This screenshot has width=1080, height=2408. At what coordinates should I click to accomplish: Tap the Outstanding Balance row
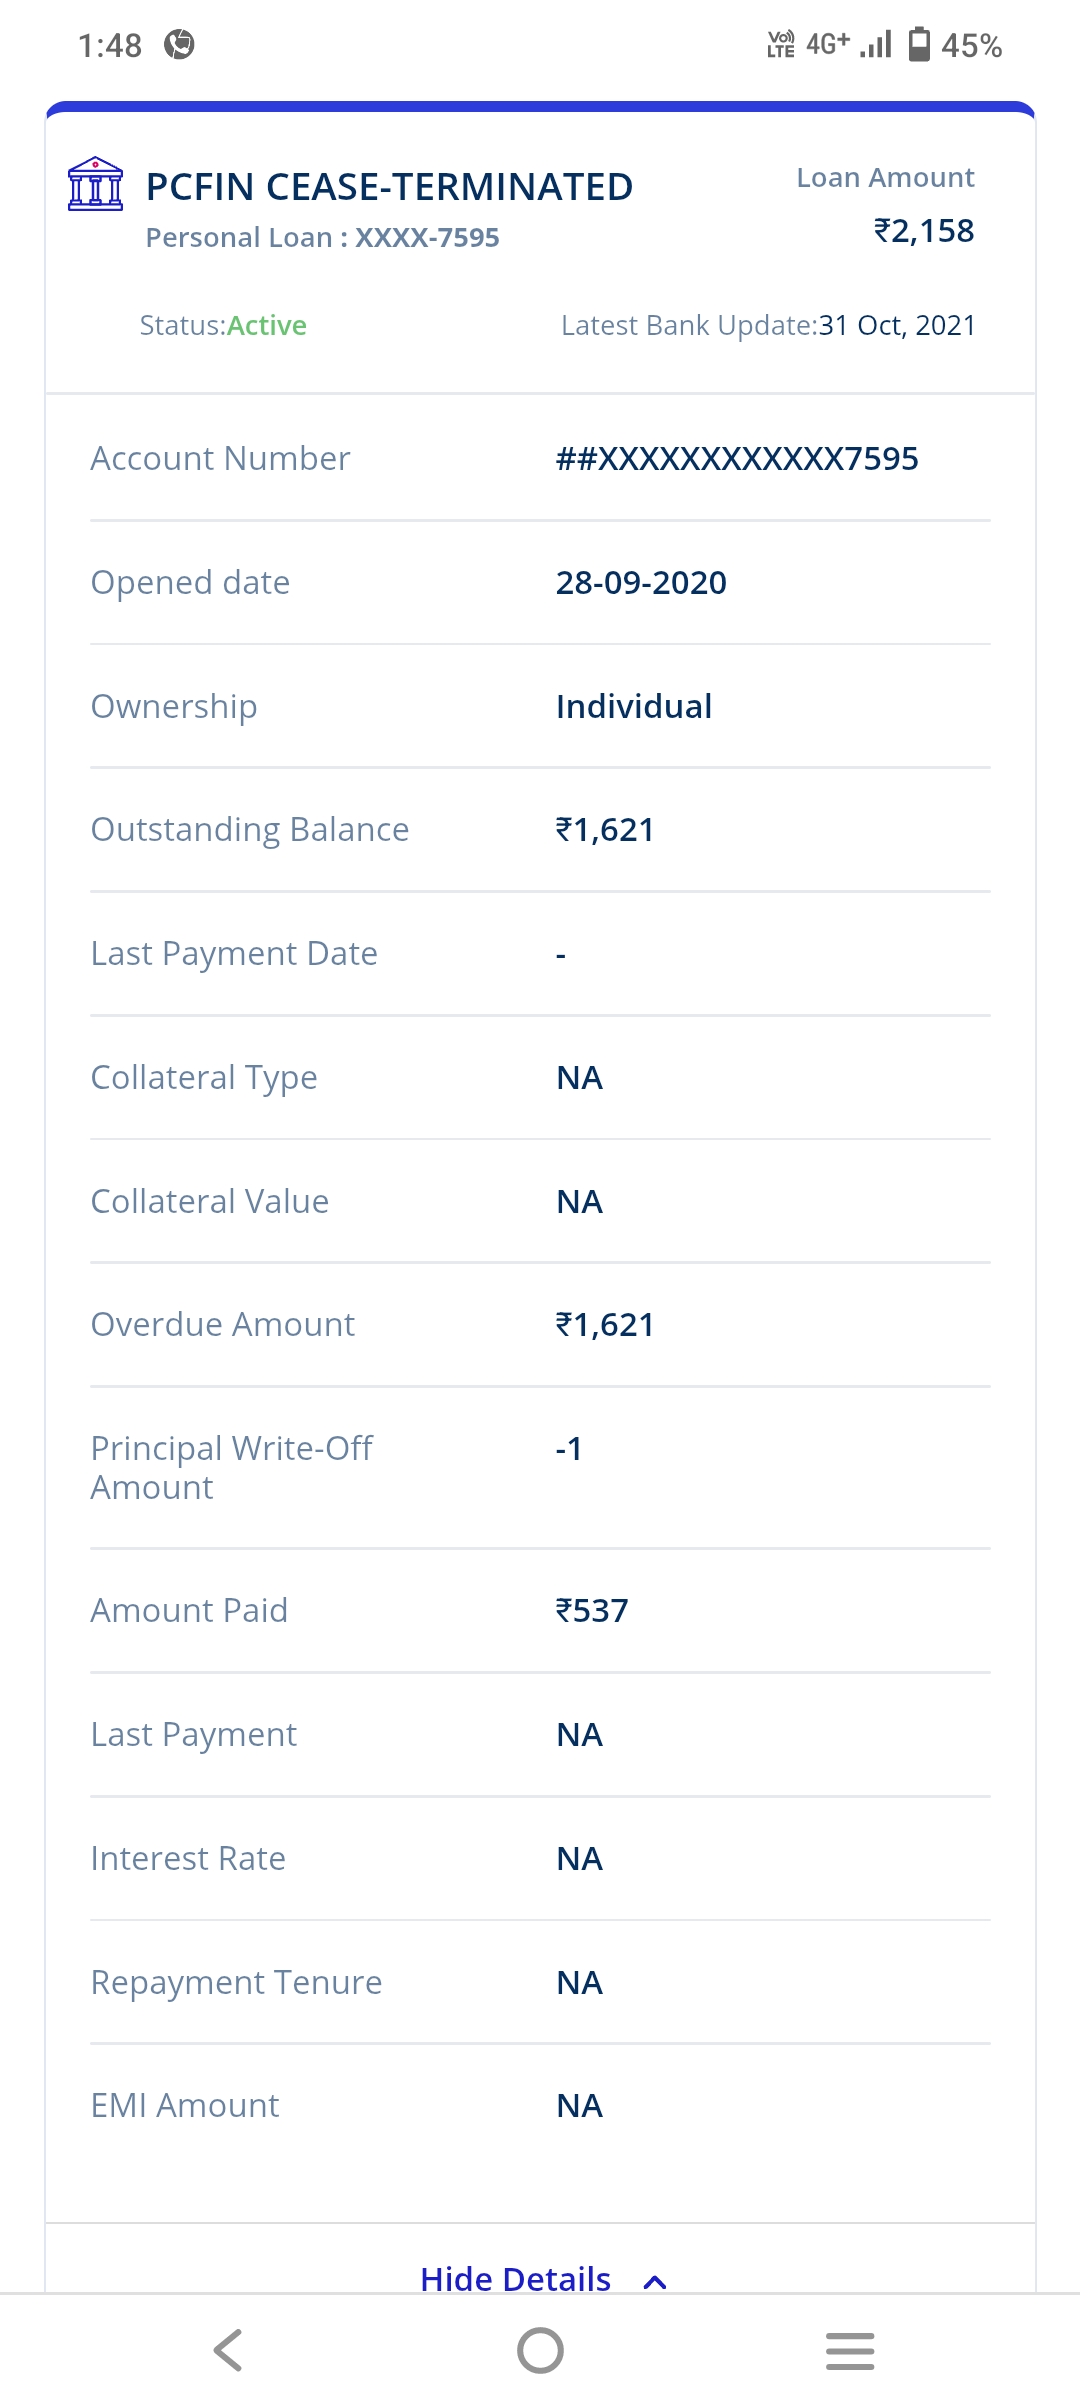[540, 830]
